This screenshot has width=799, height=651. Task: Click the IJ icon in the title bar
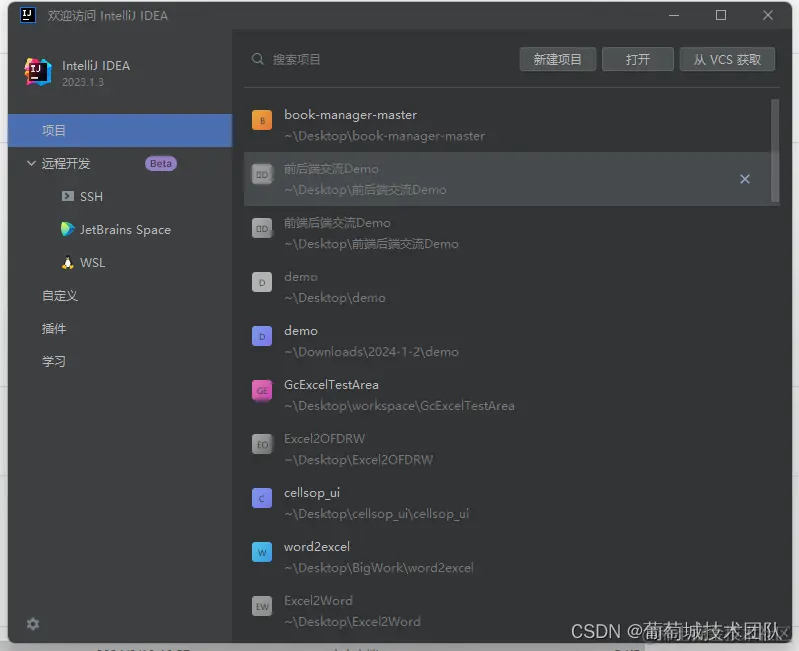tap(28, 15)
